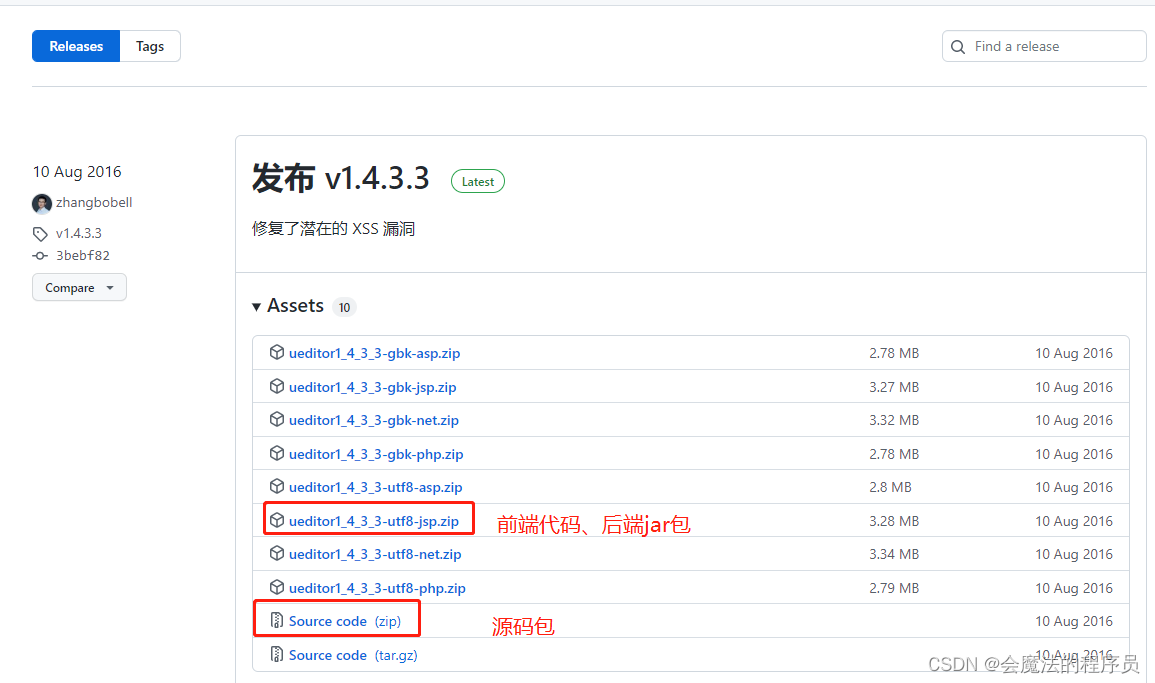
Task: Click package icon for gbk-net.zip
Action: (277, 419)
